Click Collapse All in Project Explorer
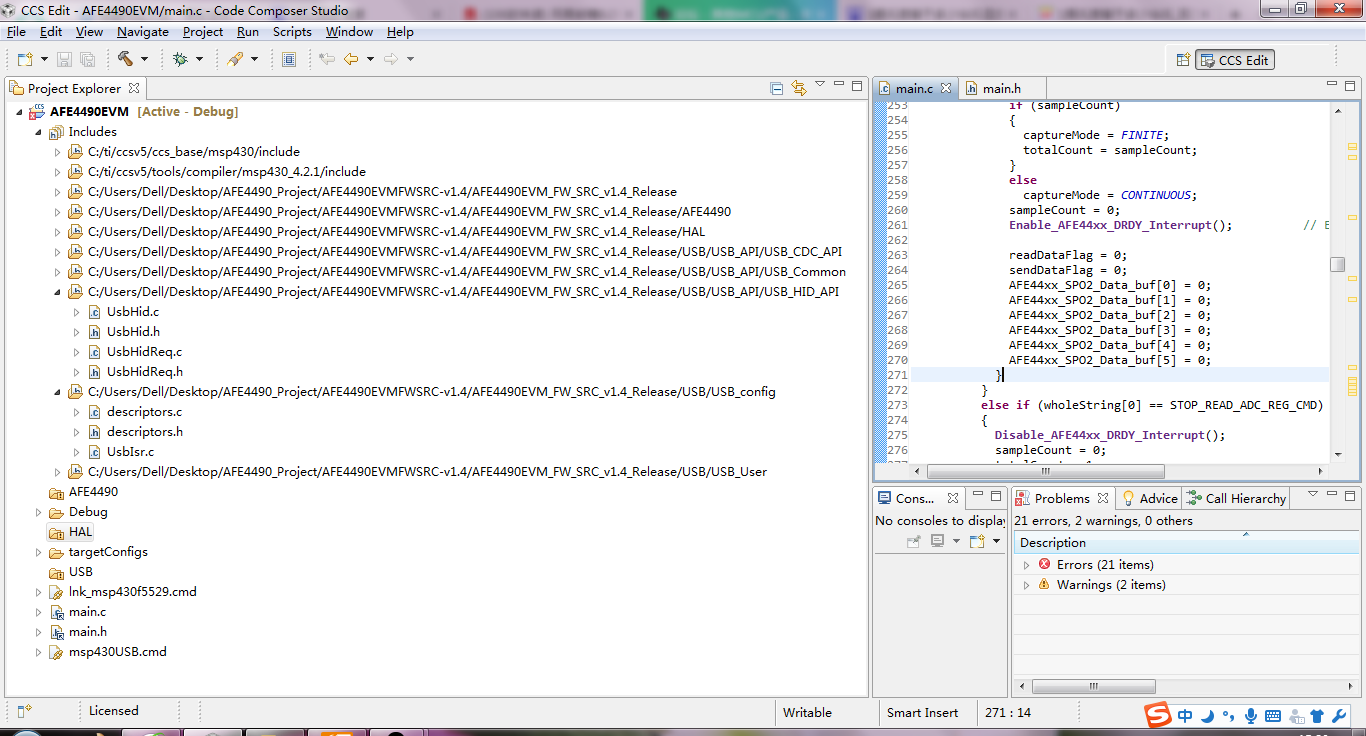Image resolution: width=1366 pixels, height=736 pixels. pos(776,88)
